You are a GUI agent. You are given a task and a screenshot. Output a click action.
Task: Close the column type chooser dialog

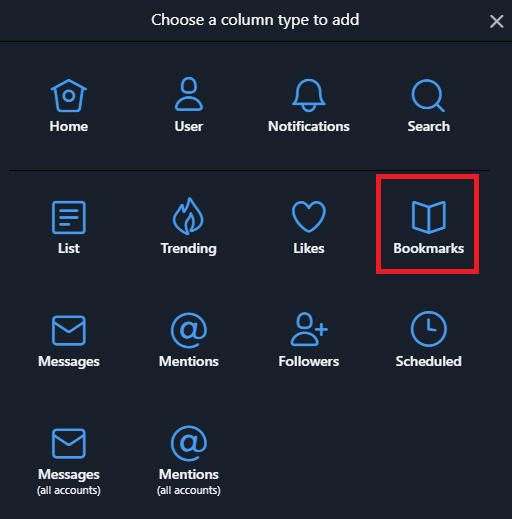point(496,21)
